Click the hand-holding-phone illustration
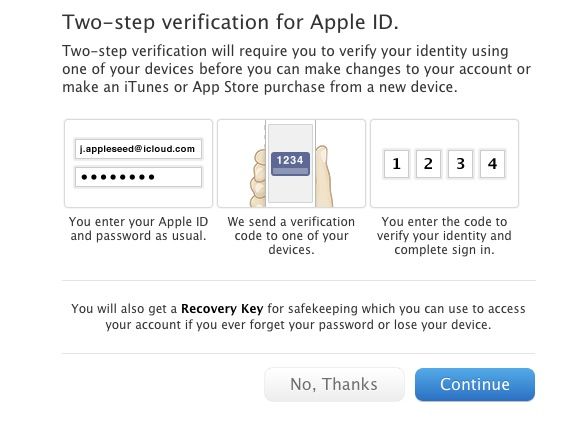Viewport: 587px width, 434px height. click(x=291, y=163)
